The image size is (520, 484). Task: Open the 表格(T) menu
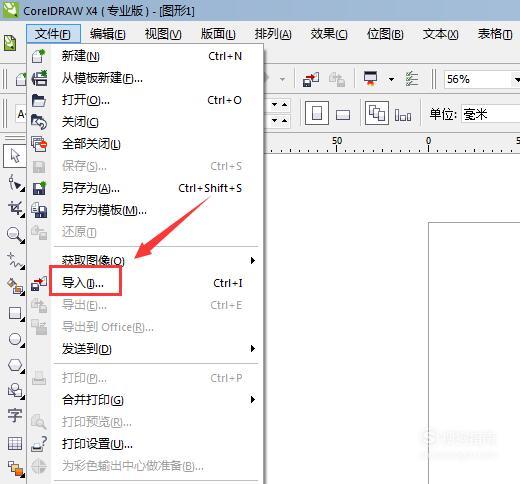495,34
